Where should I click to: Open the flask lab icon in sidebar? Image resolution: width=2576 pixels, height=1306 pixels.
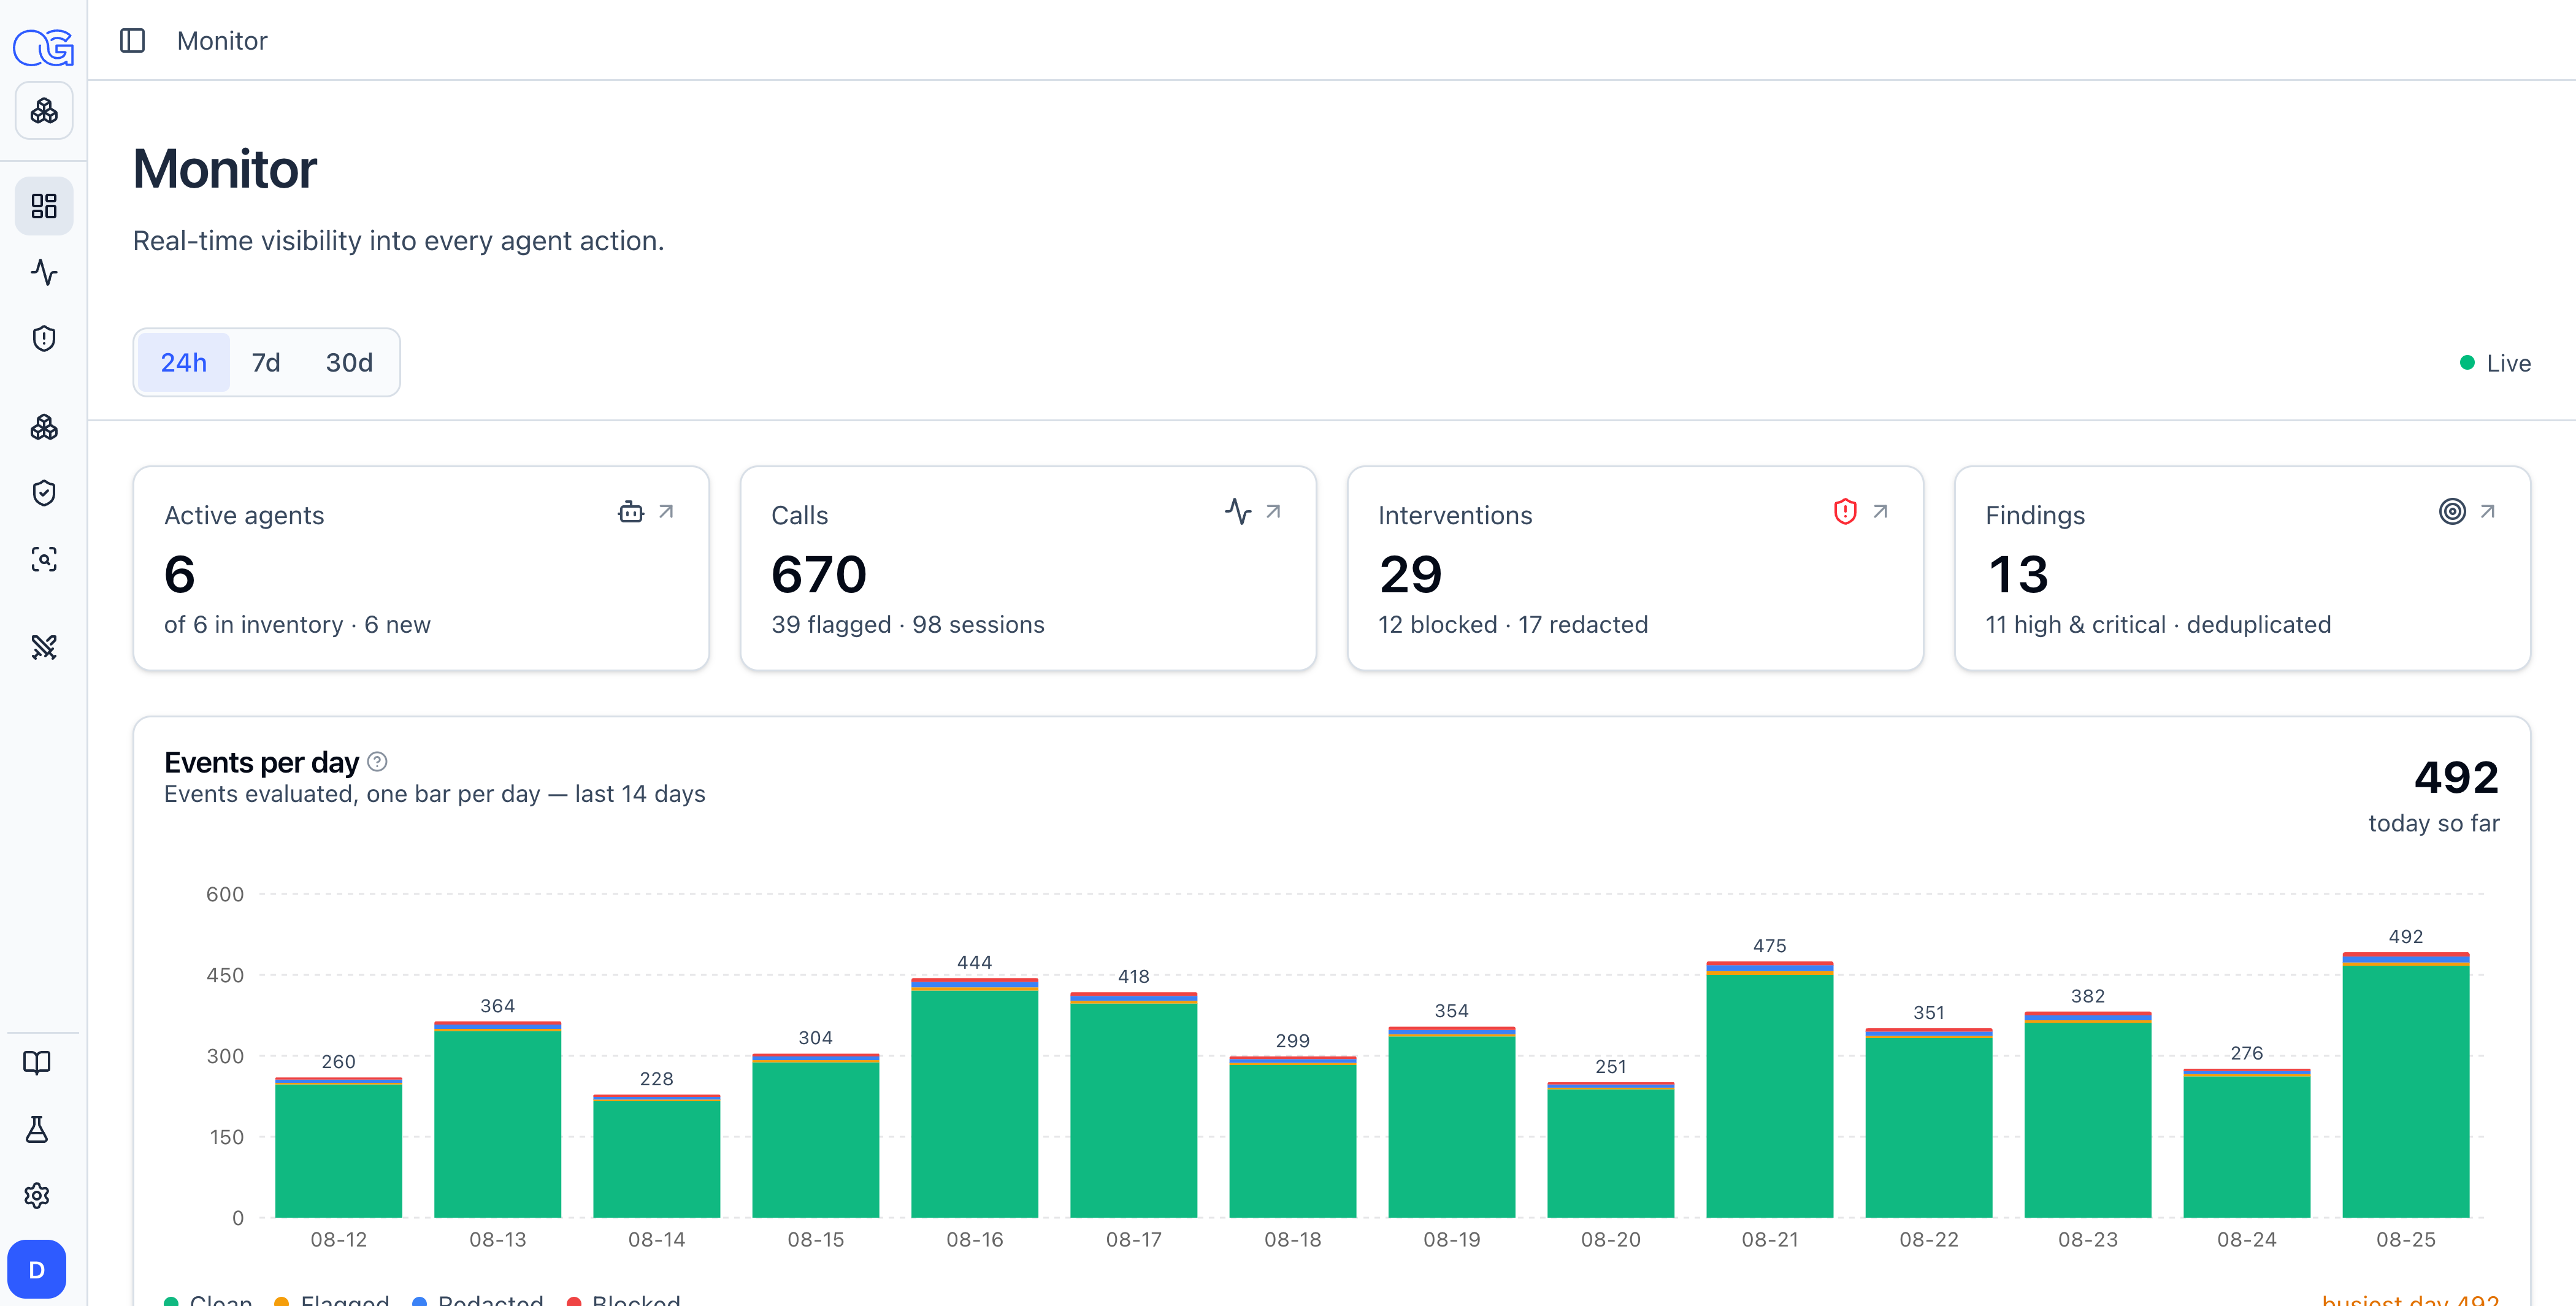tap(37, 1129)
